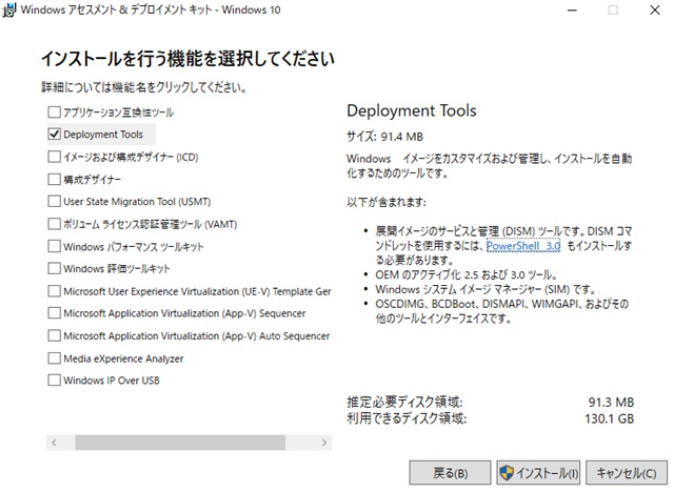The height and width of the screenshot is (493, 675).
Task: Uncheck the Deployment Tools checkbox
Action: pos(53,134)
